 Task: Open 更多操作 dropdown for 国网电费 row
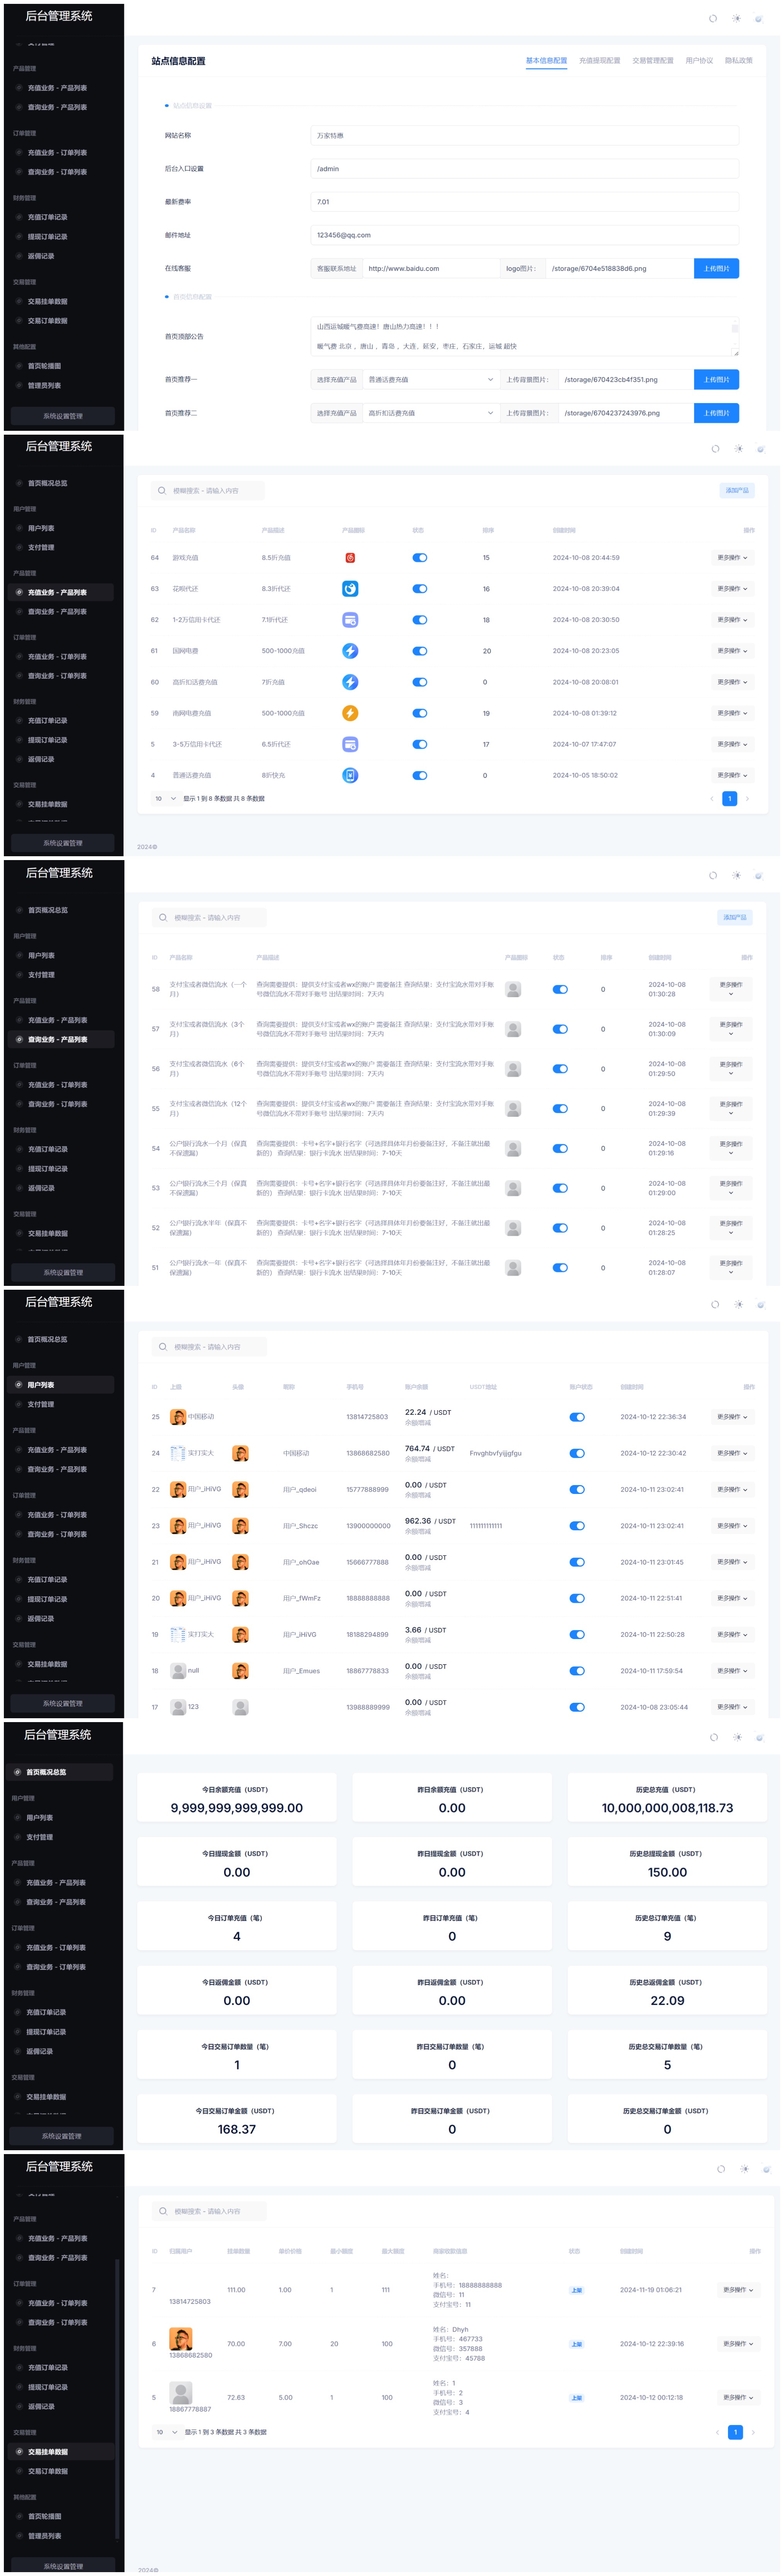click(732, 651)
